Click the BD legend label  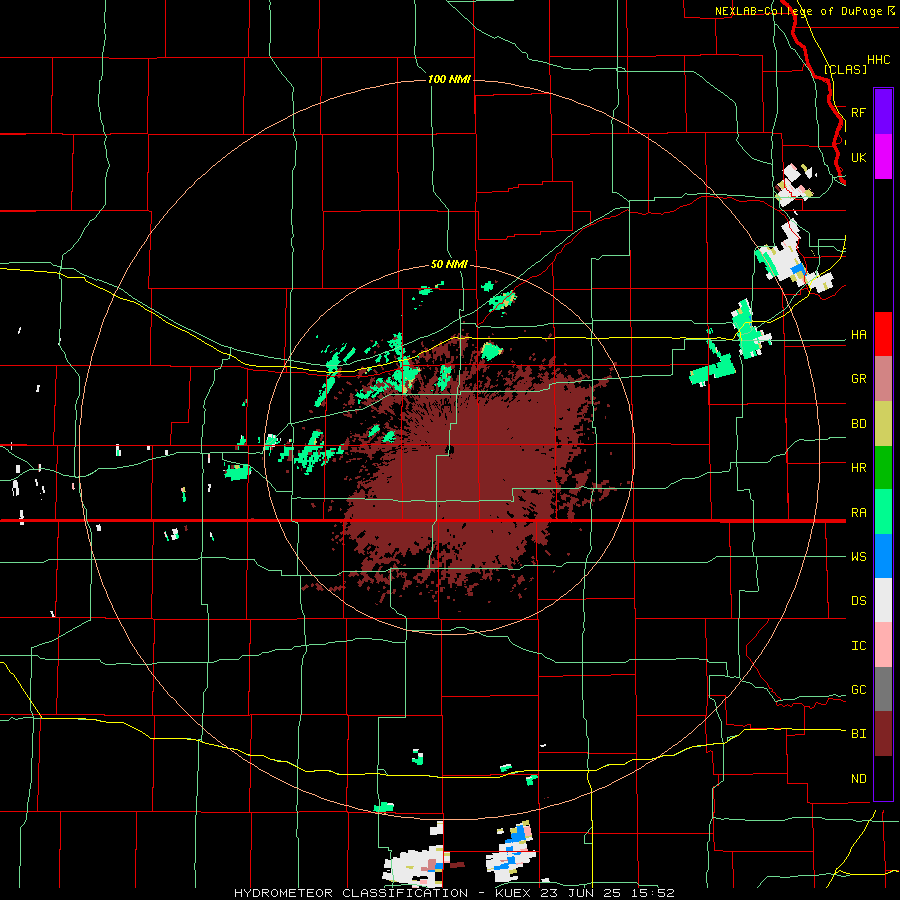coord(858,424)
